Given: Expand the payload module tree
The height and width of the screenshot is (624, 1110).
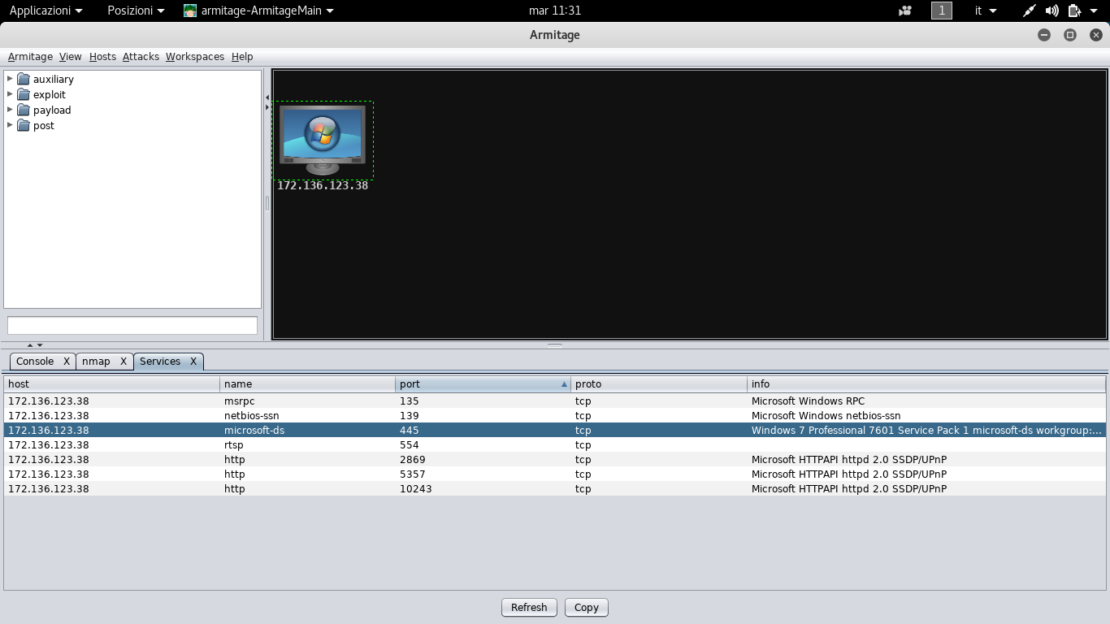Looking at the screenshot, I should pyautogui.click(x=8, y=110).
